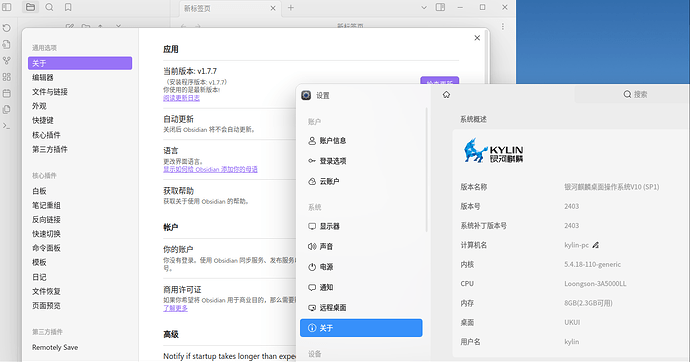This screenshot has height=362, width=690.
Task: Open daily note calendar icon in ribbon
Action: pos(7,93)
